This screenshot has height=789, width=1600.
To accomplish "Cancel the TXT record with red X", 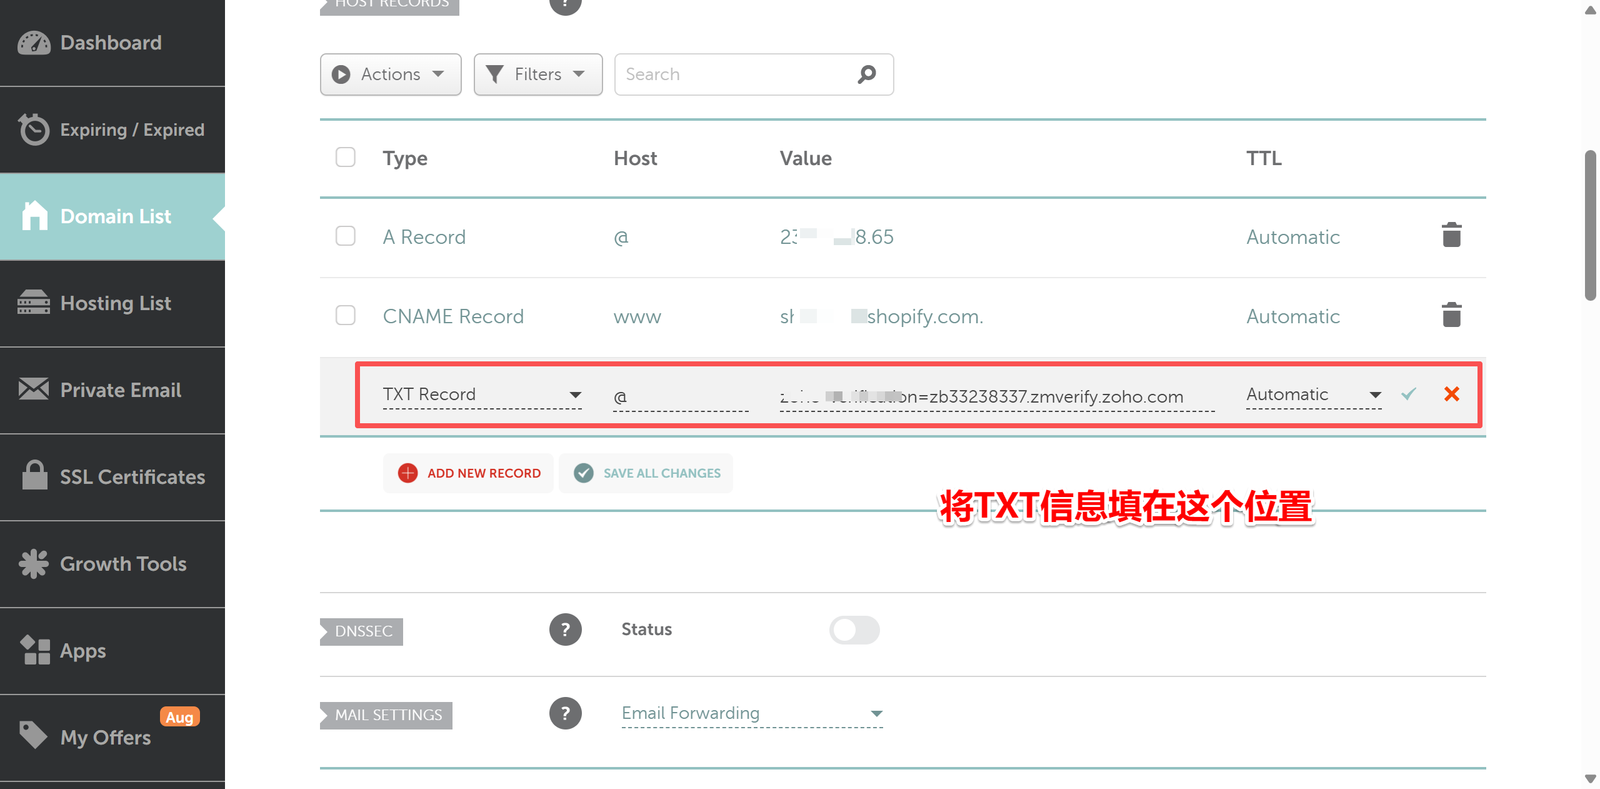I will [1452, 394].
